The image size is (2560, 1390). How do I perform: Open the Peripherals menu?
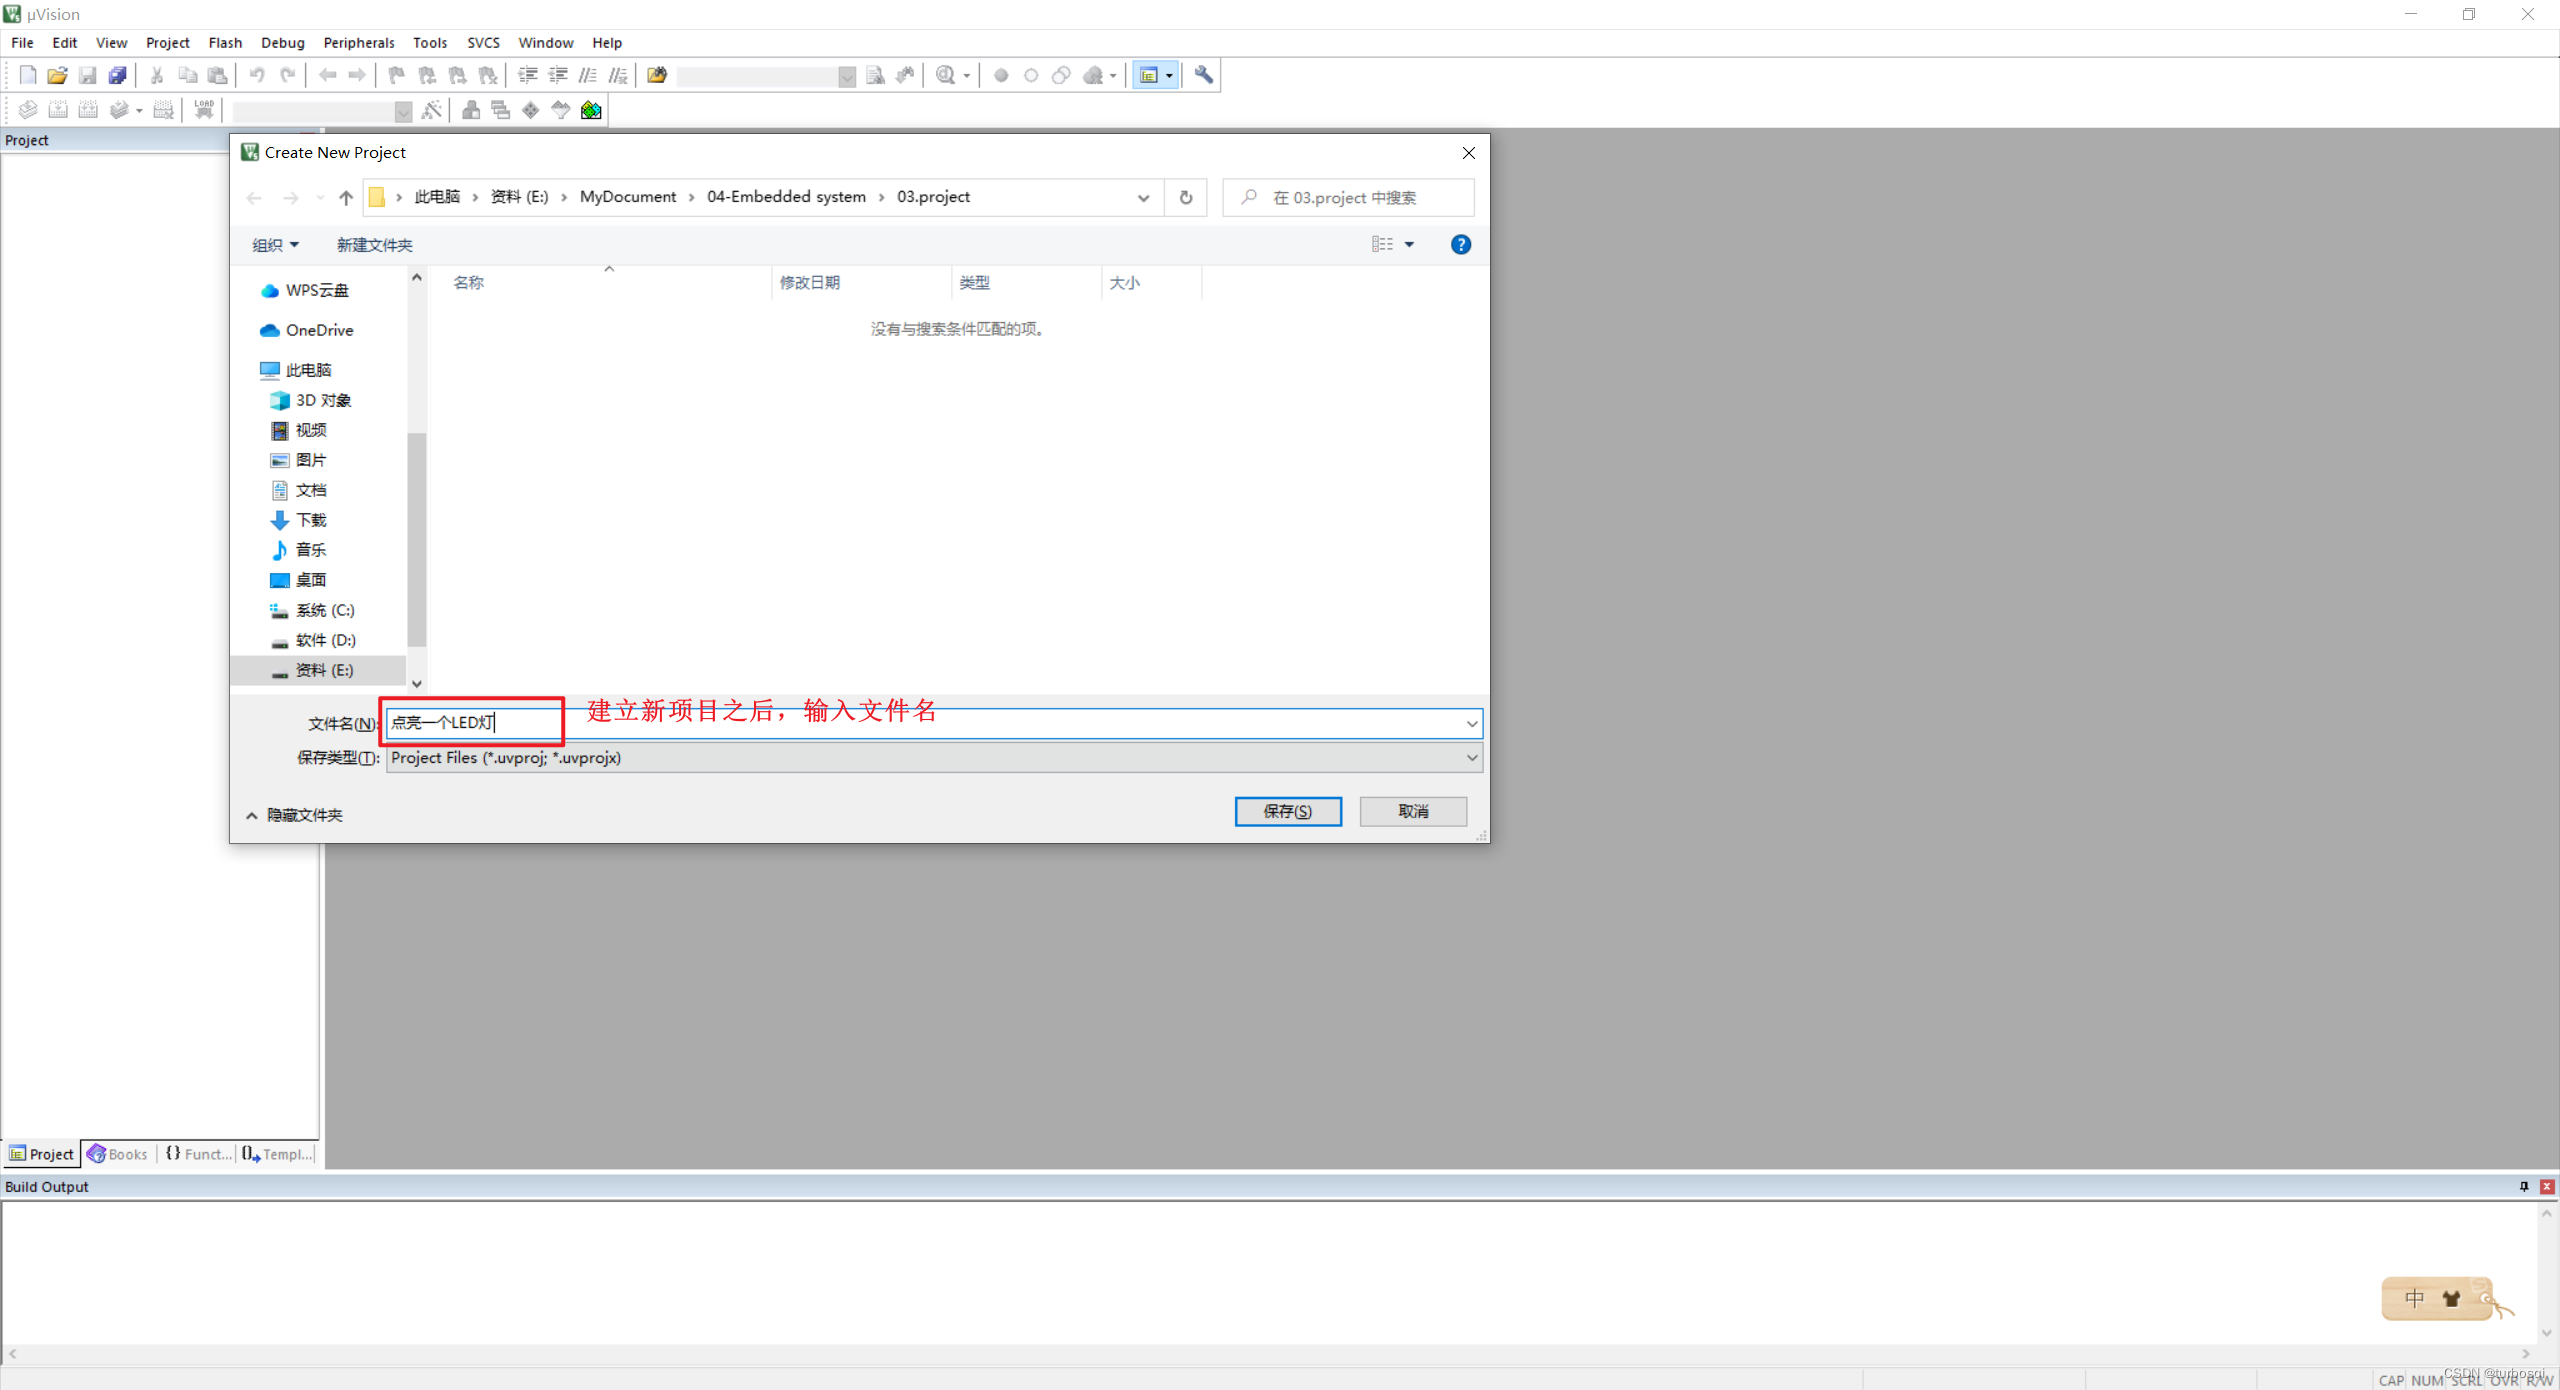(359, 43)
